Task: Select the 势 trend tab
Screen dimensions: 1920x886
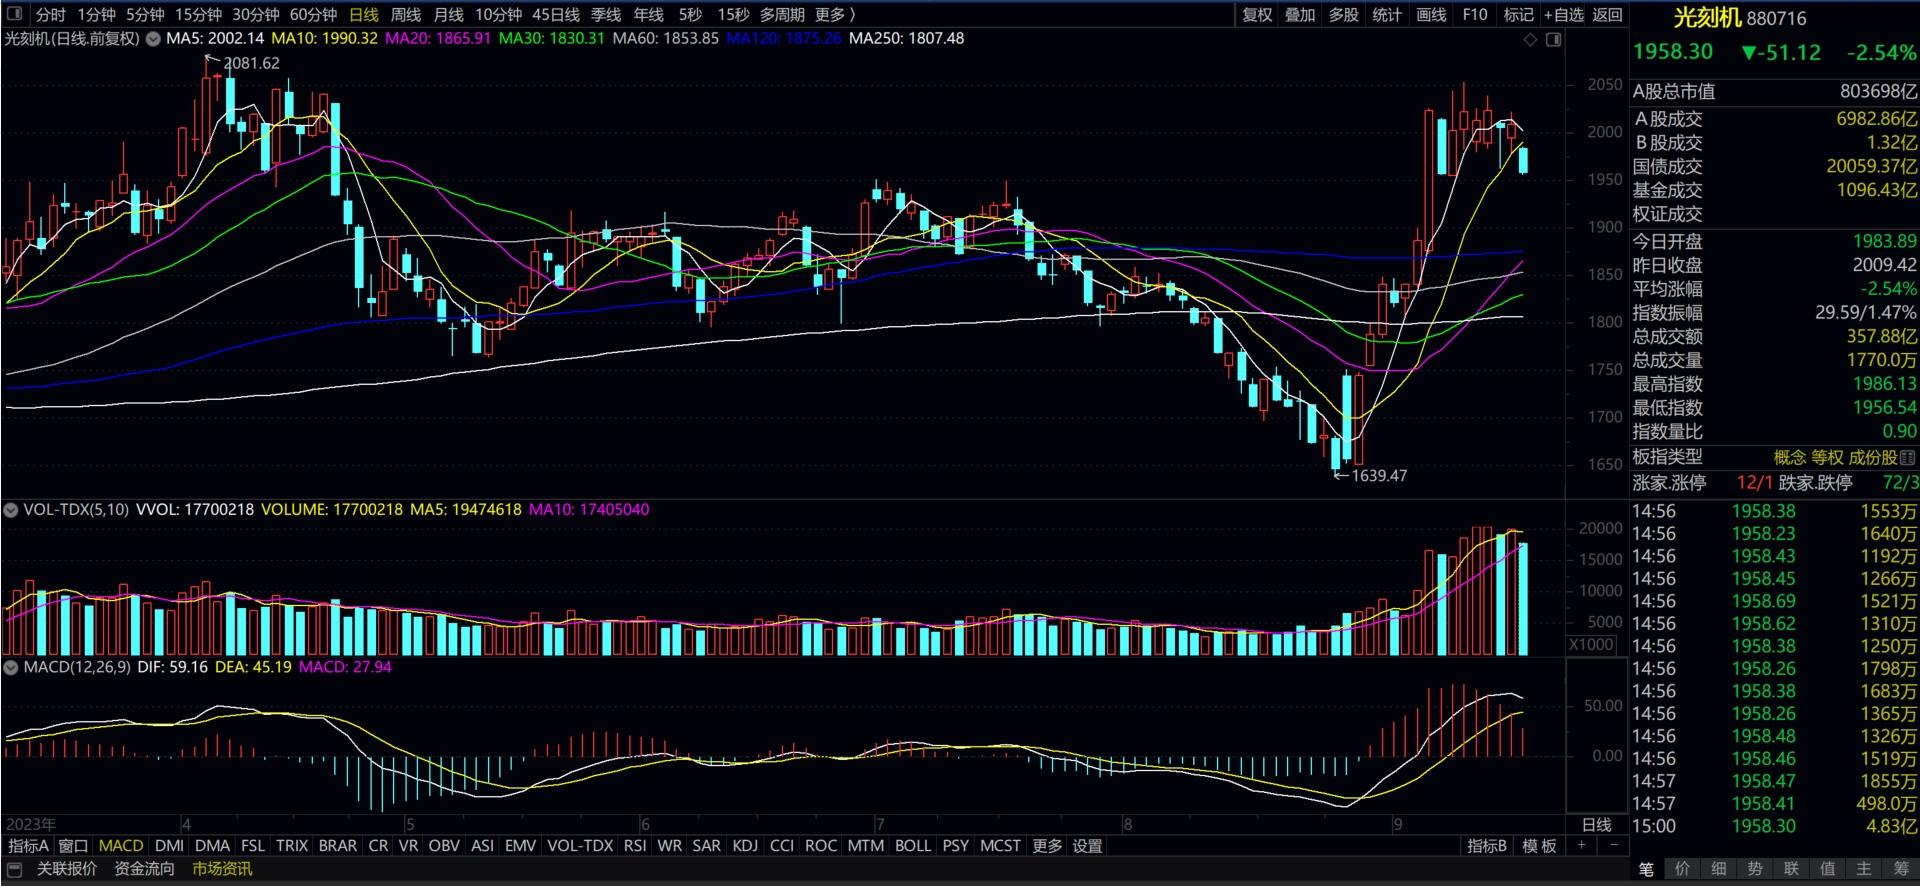Action: (1755, 869)
